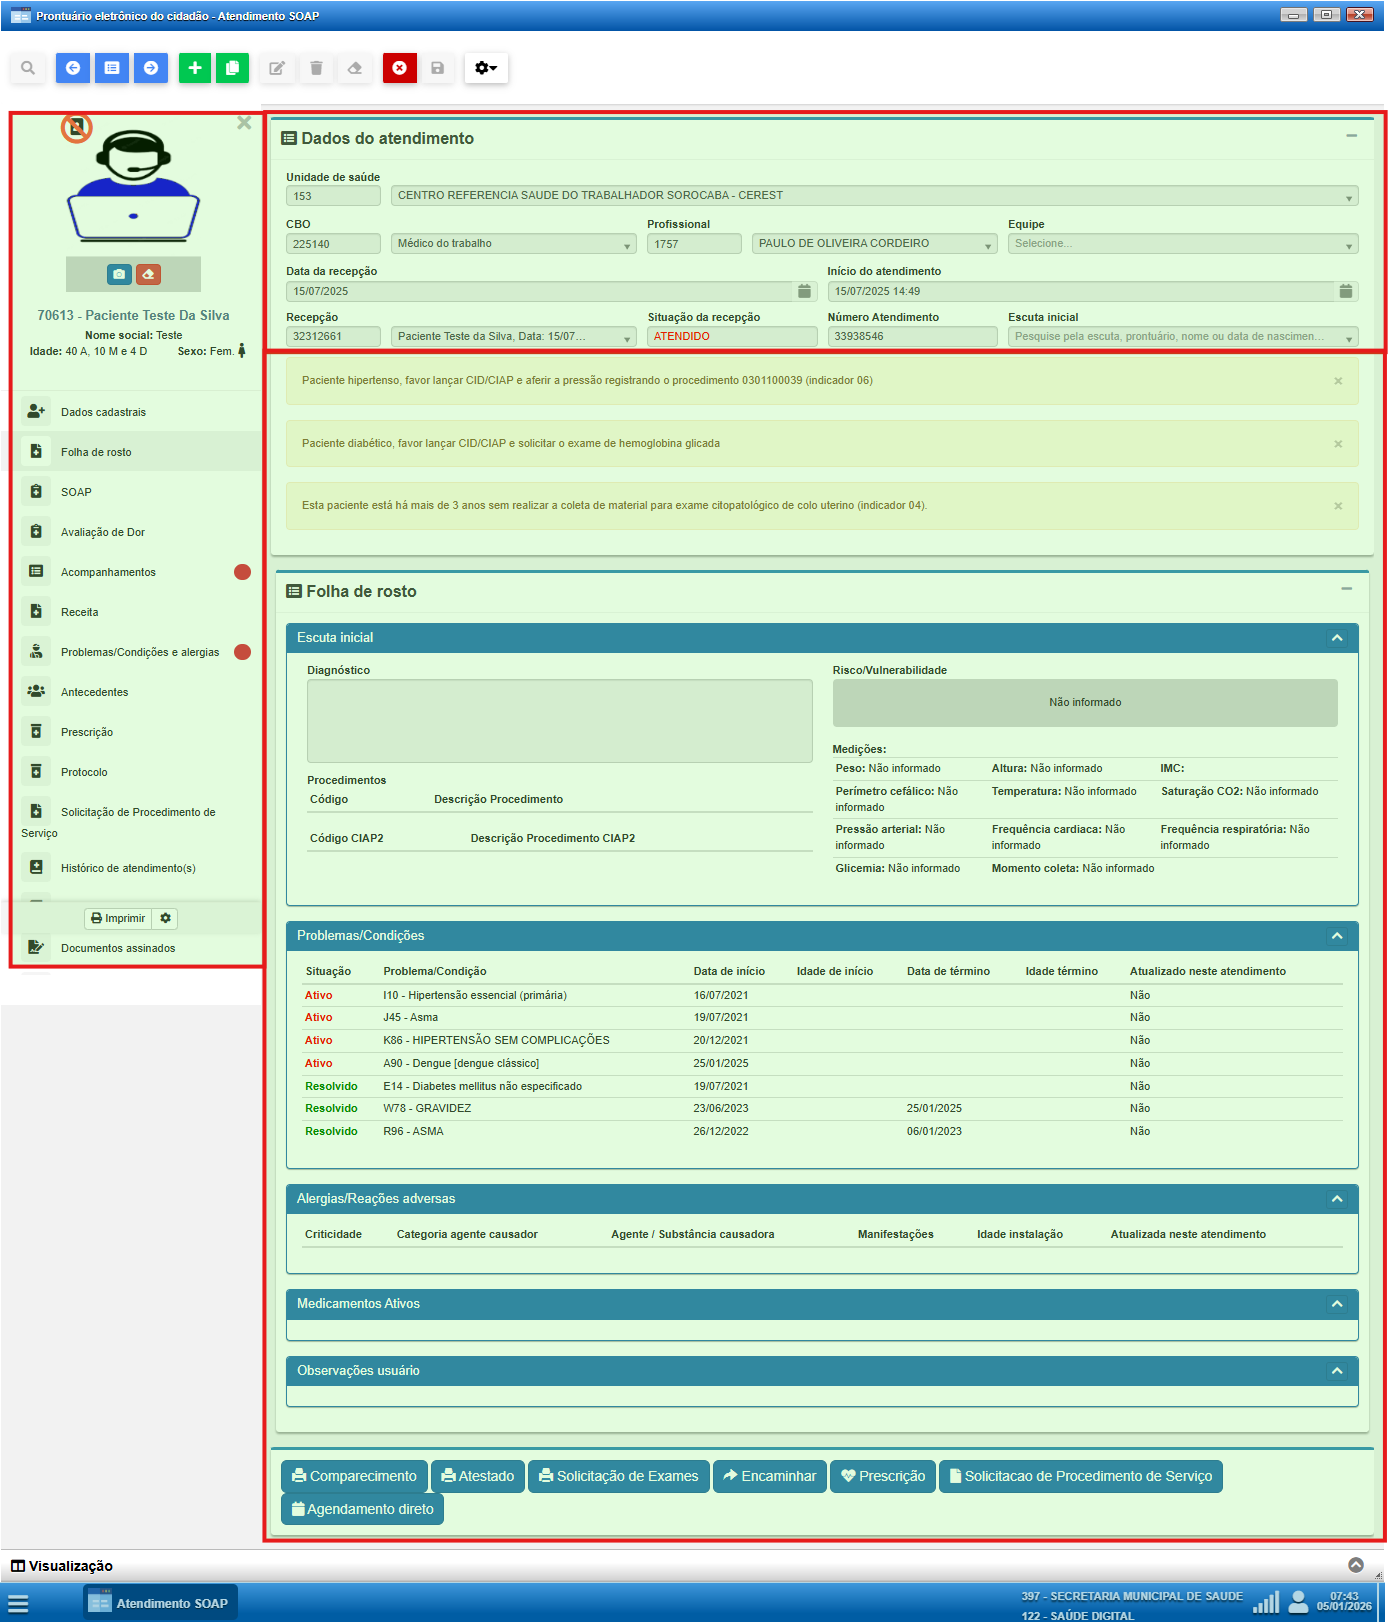Open the gear settings dropdown in toolbar

click(x=486, y=68)
